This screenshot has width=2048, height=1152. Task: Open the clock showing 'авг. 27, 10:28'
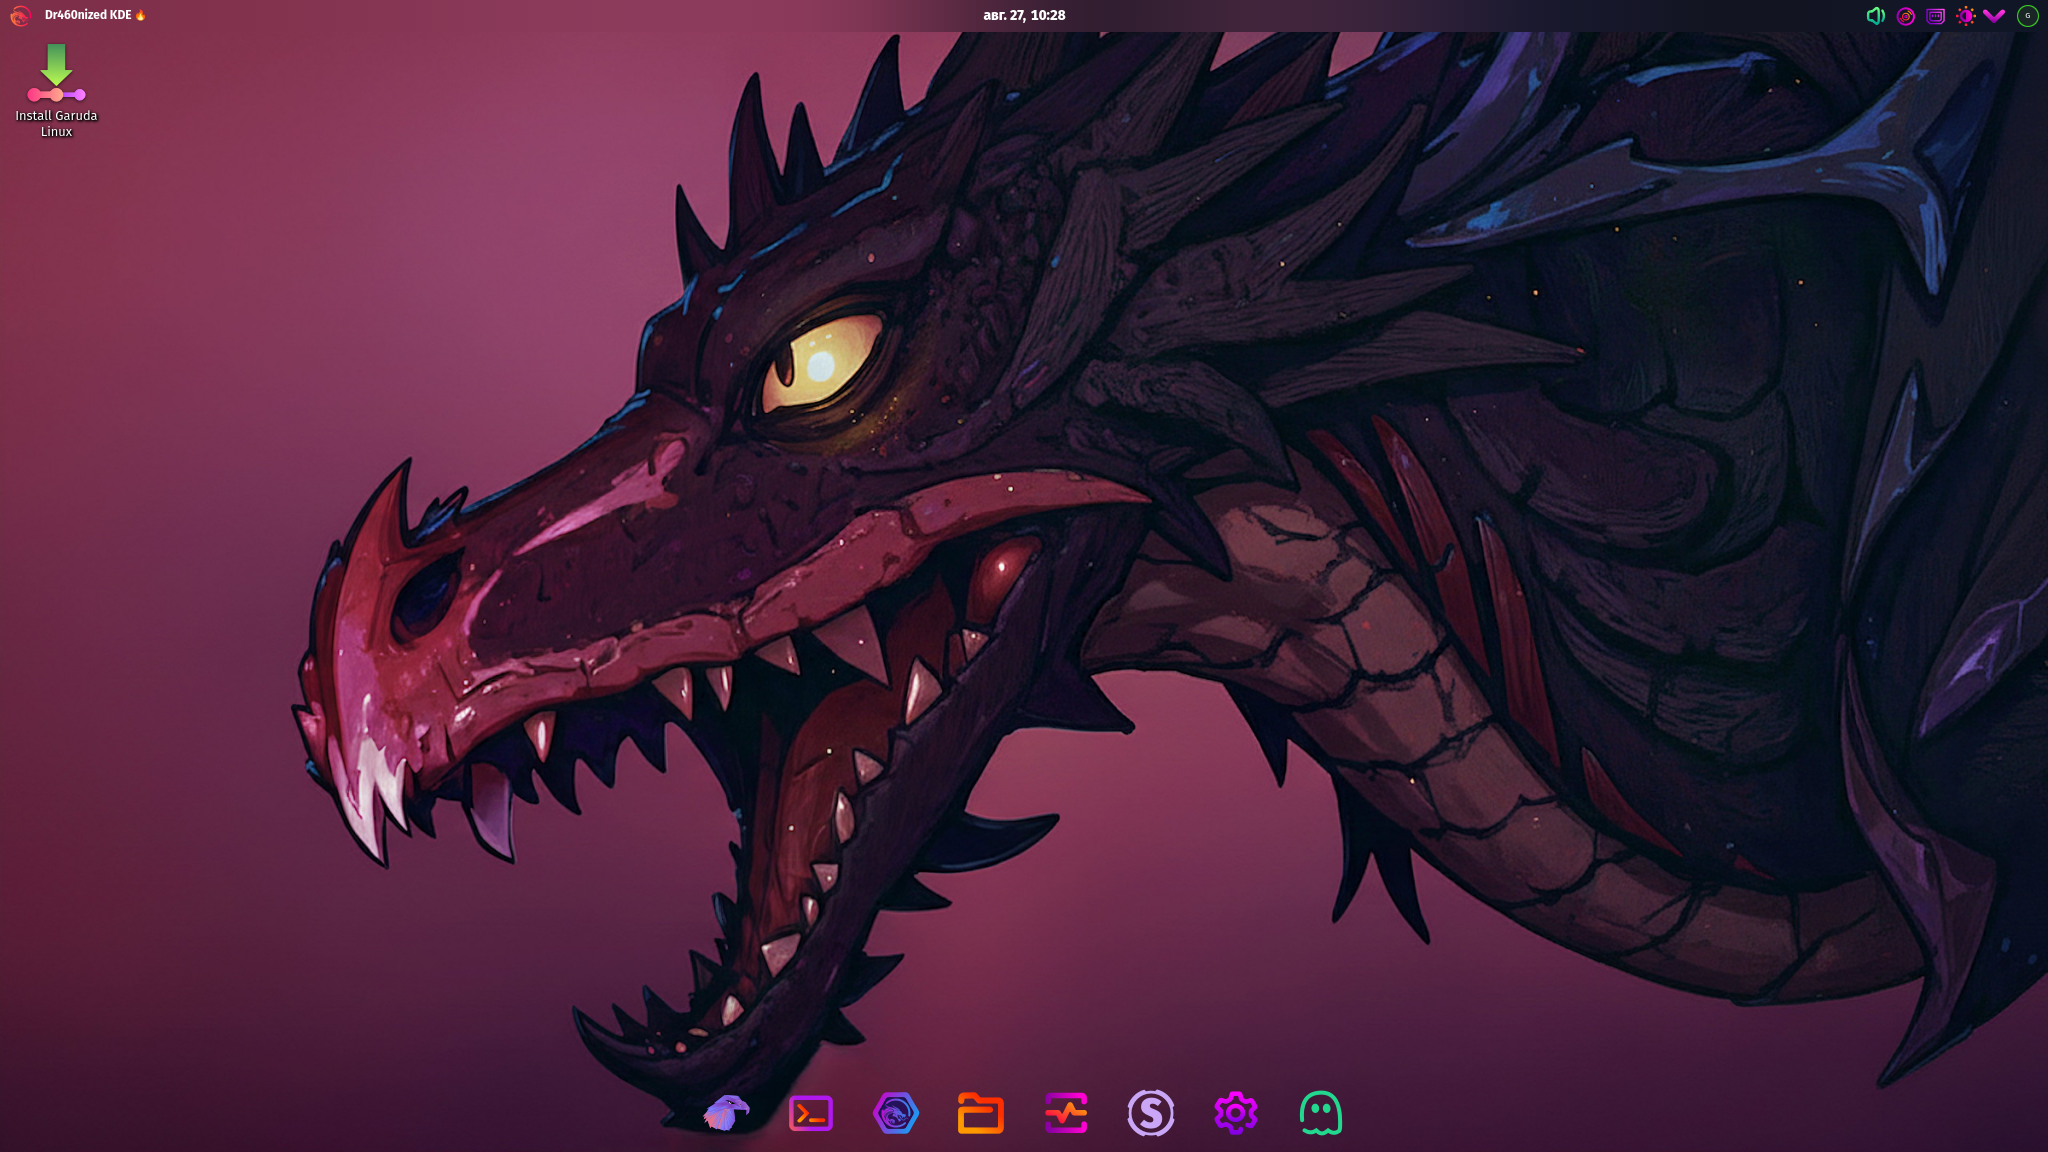(x=1024, y=15)
